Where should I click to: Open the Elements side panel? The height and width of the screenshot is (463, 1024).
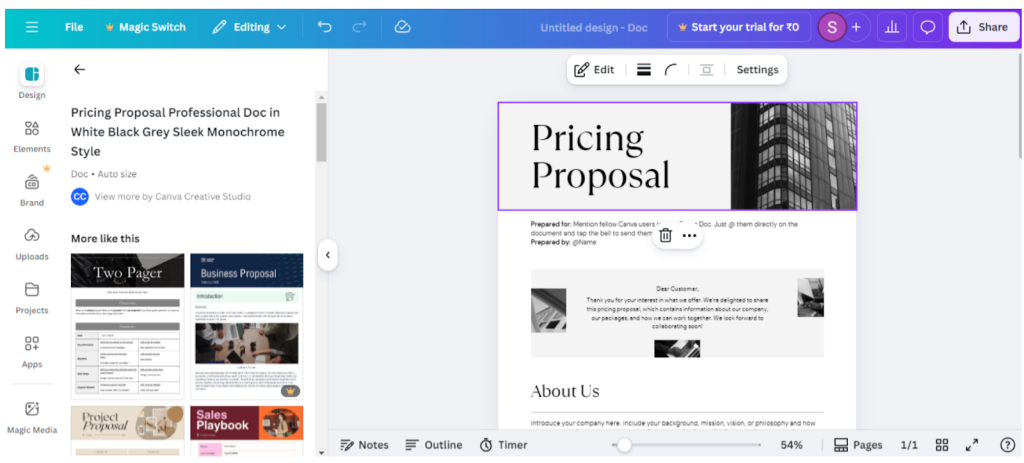coord(31,136)
